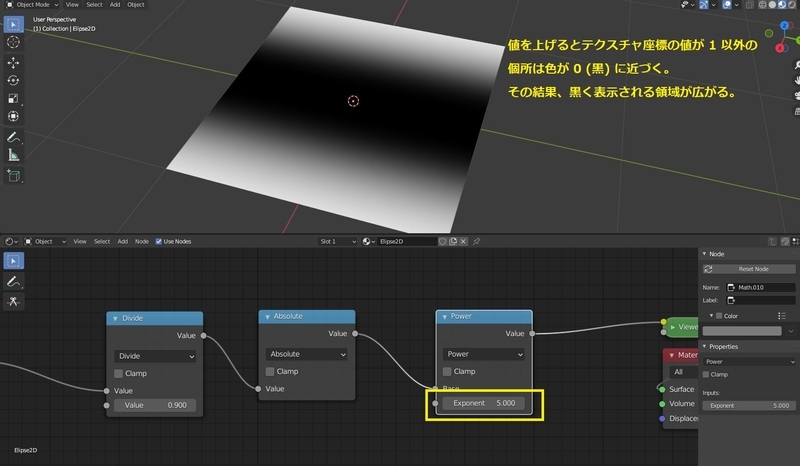This screenshot has width=800, height=466.
Task: Click the Name field Math.010
Action: (761, 287)
